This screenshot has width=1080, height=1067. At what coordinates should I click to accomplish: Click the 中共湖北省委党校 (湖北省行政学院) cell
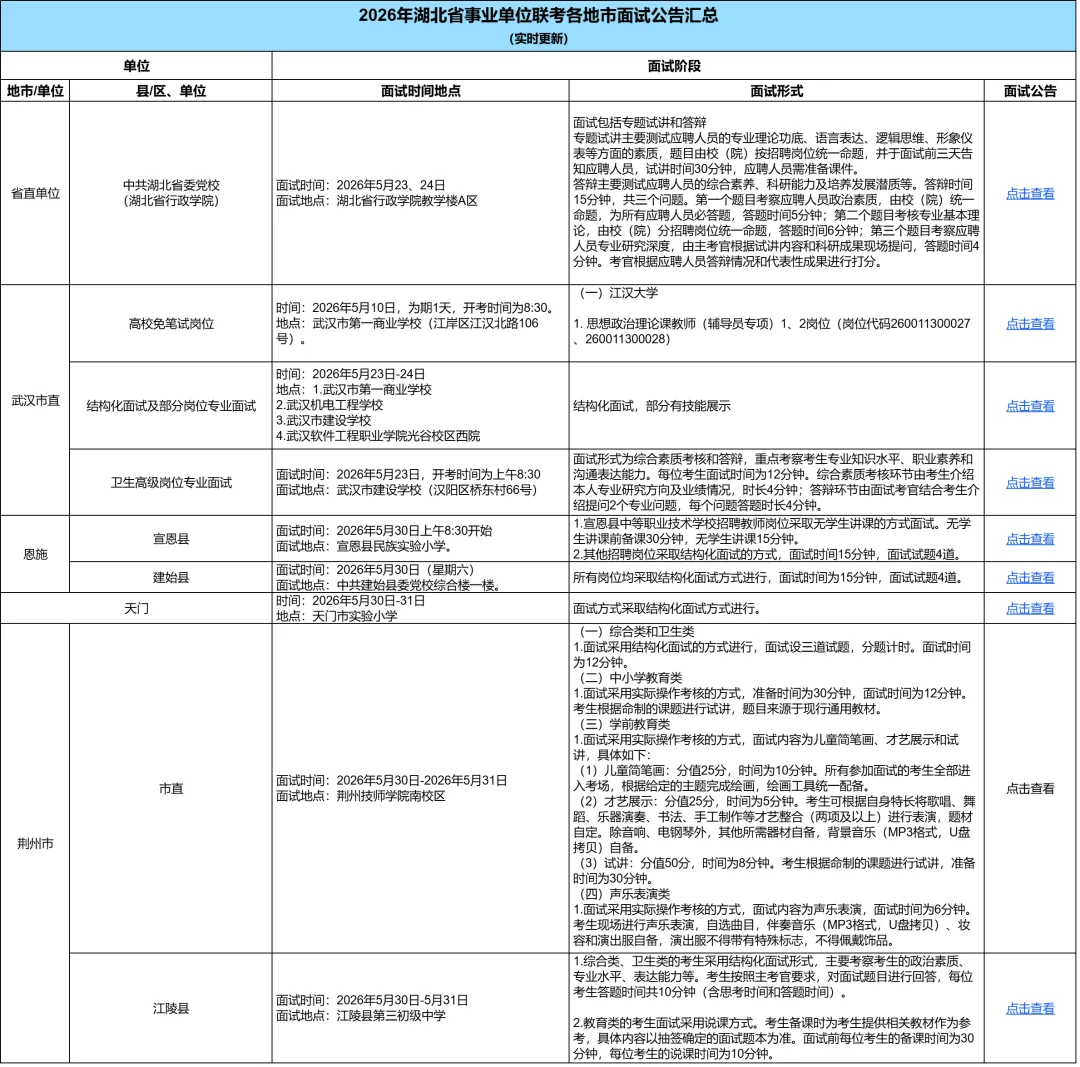pos(171,193)
